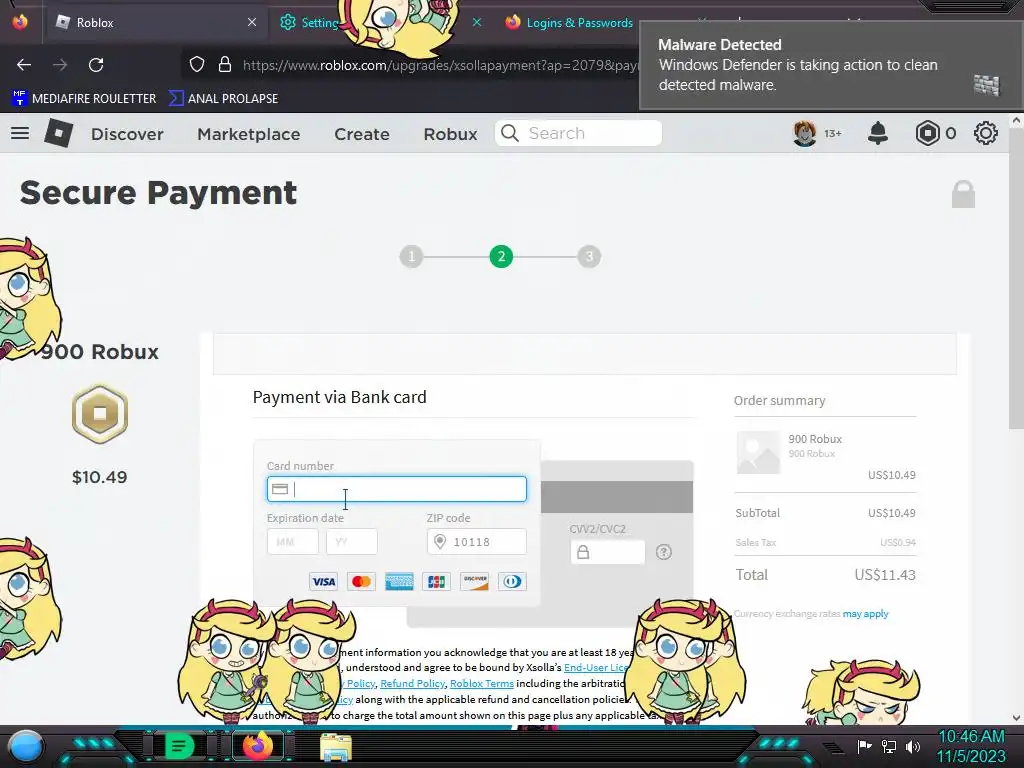Open Firefox from the taskbar
Viewport: 1024px width, 768px height.
(257, 746)
